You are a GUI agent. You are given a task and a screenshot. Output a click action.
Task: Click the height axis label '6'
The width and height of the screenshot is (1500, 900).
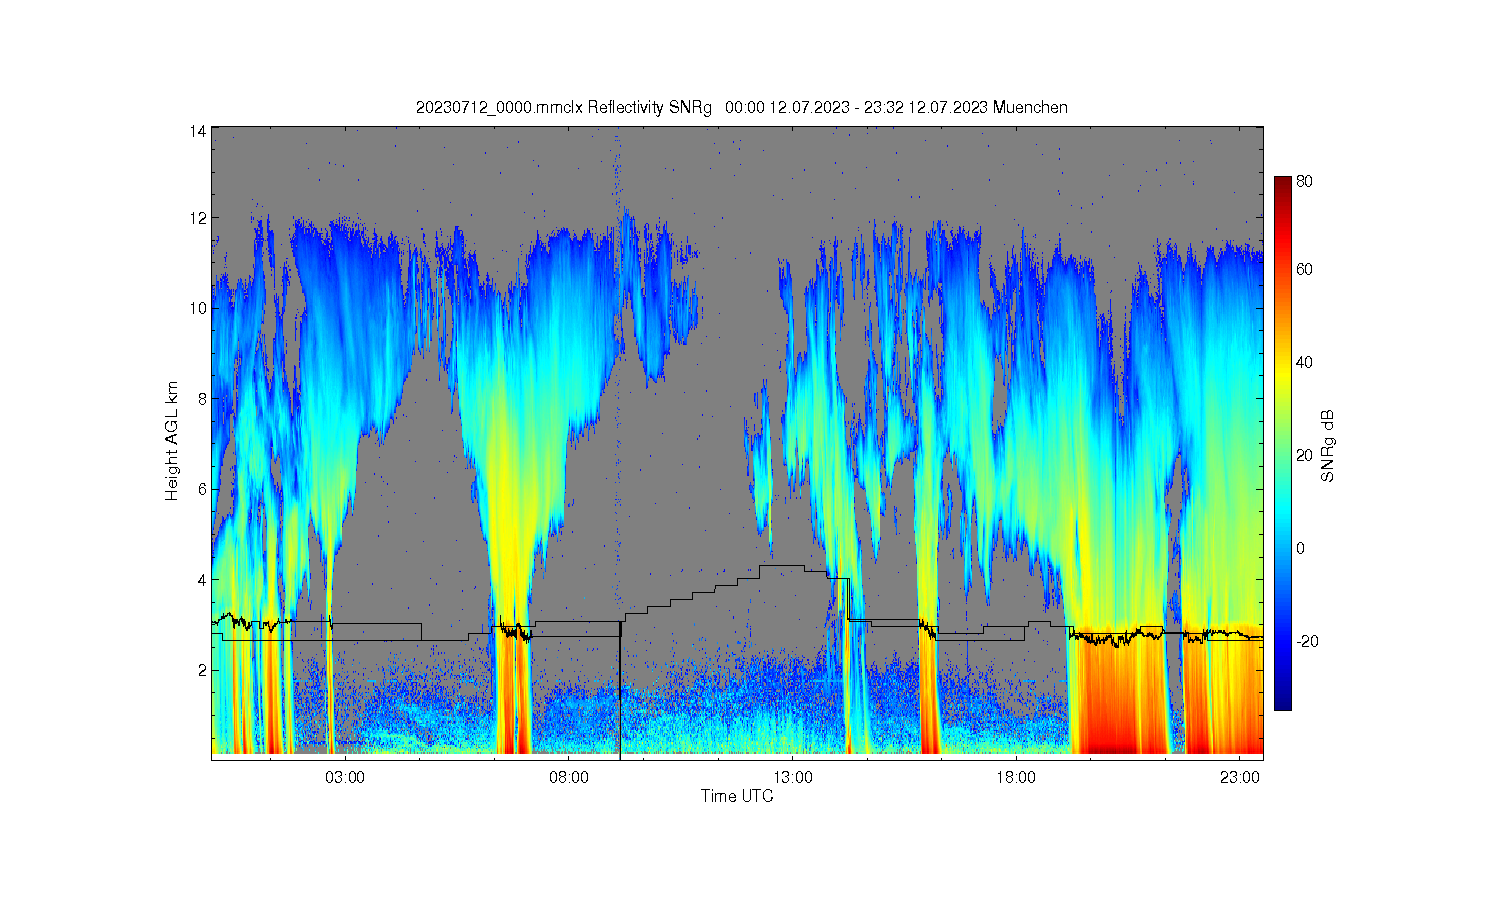point(202,489)
